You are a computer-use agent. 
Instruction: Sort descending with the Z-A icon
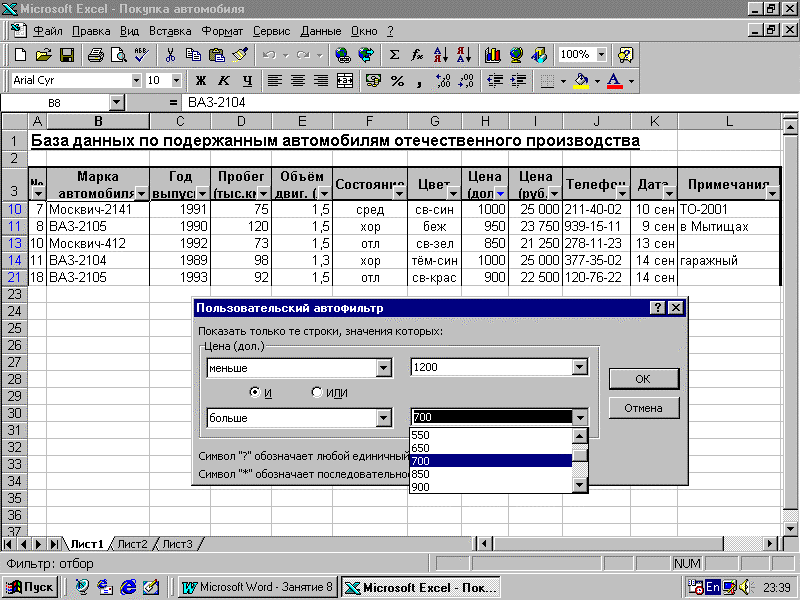click(464, 55)
